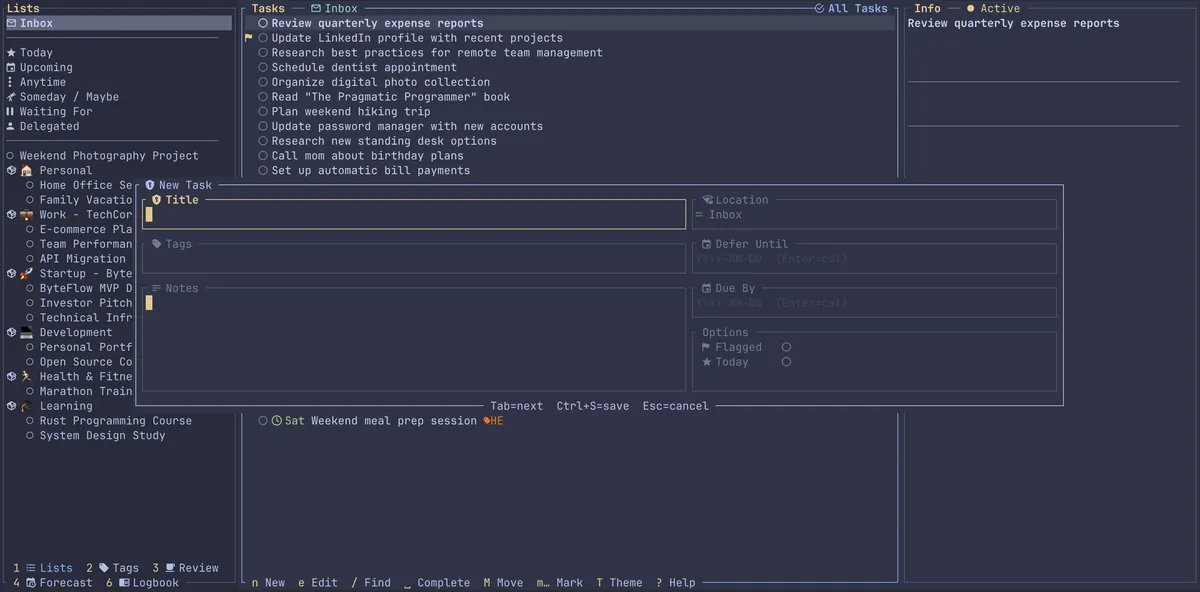Viewport: 1200px width, 592px height.
Task: Click the house icon beside Personal
Action: click(26, 171)
